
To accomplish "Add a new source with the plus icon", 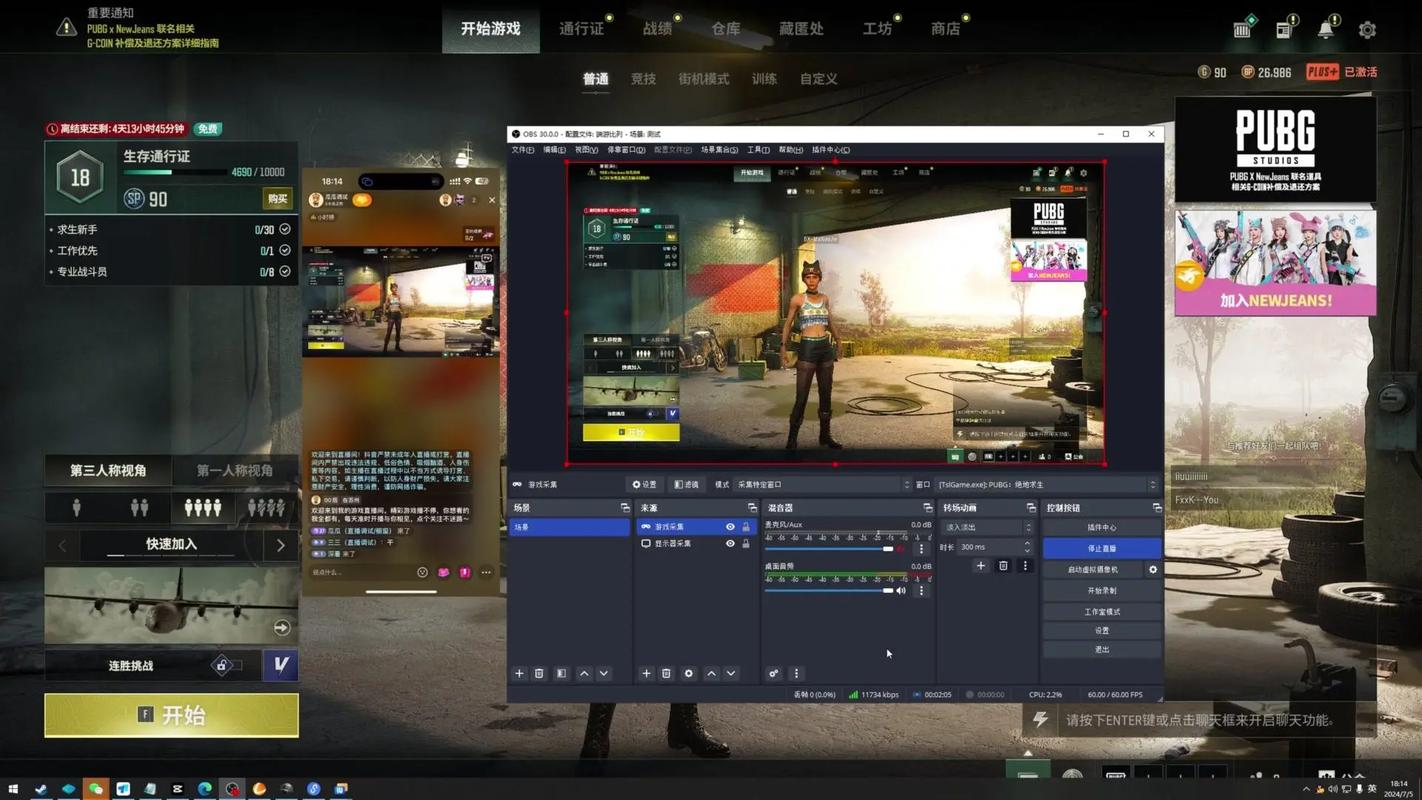I will [646, 674].
